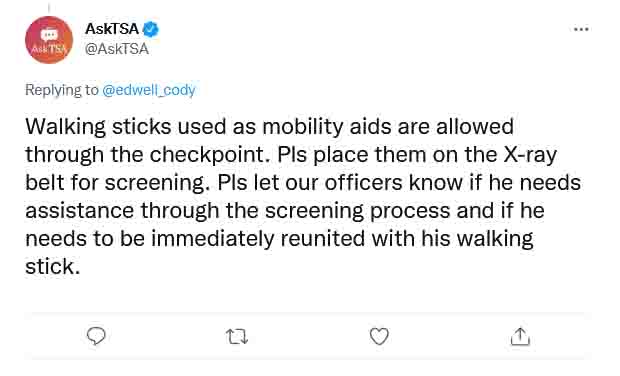
Task: Click the word "X-ray" in the tweet
Action: coord(530,155)
